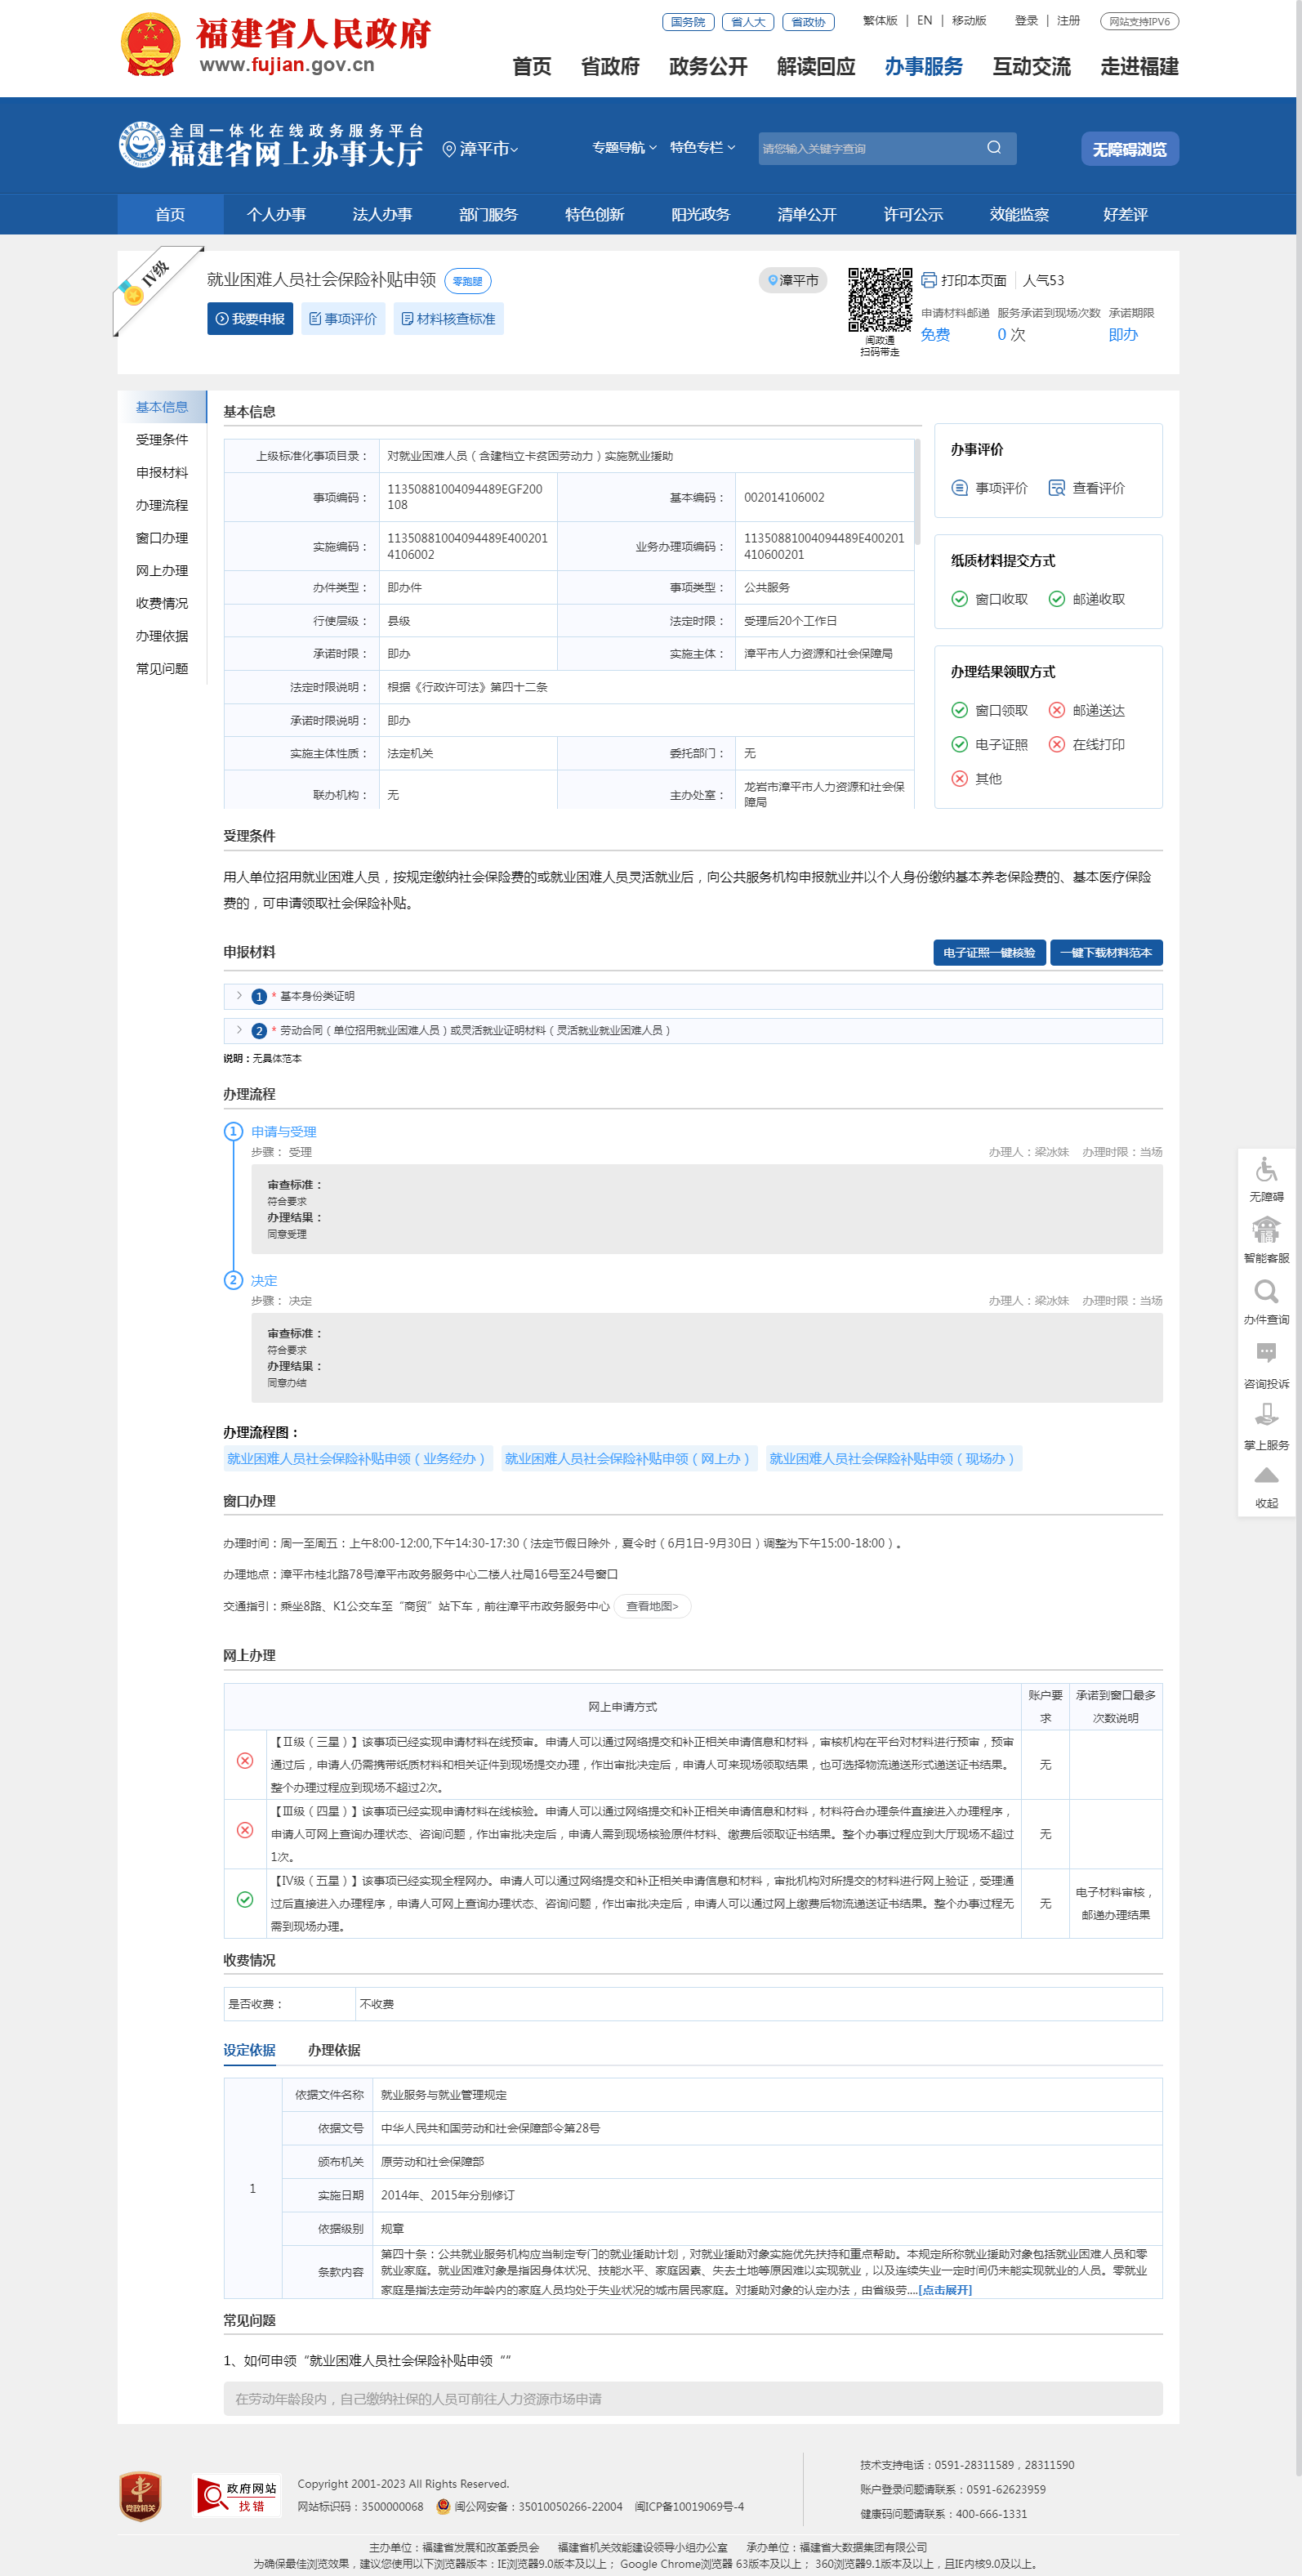Screen dimensions: 1302x2576
Task: Click 邮递送达 cross icon
Action: 1056,710
